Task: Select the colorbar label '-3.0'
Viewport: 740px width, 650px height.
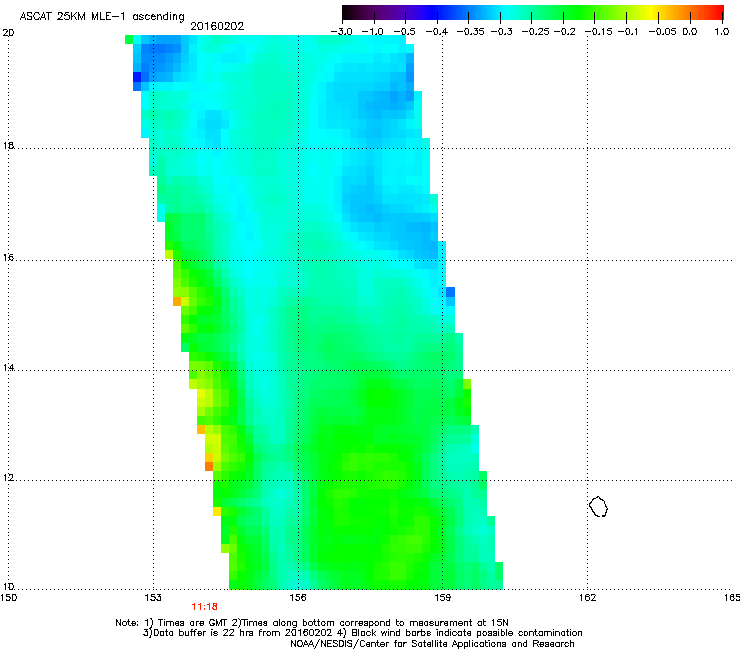Action: [341, 32]
